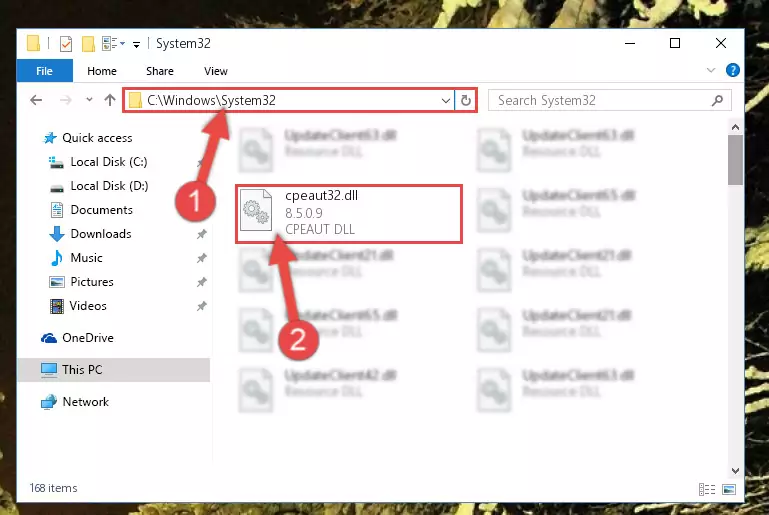The image size is (769, 515).
Task: Open Help with the blue question mark icon
Action: pos(733,71)
